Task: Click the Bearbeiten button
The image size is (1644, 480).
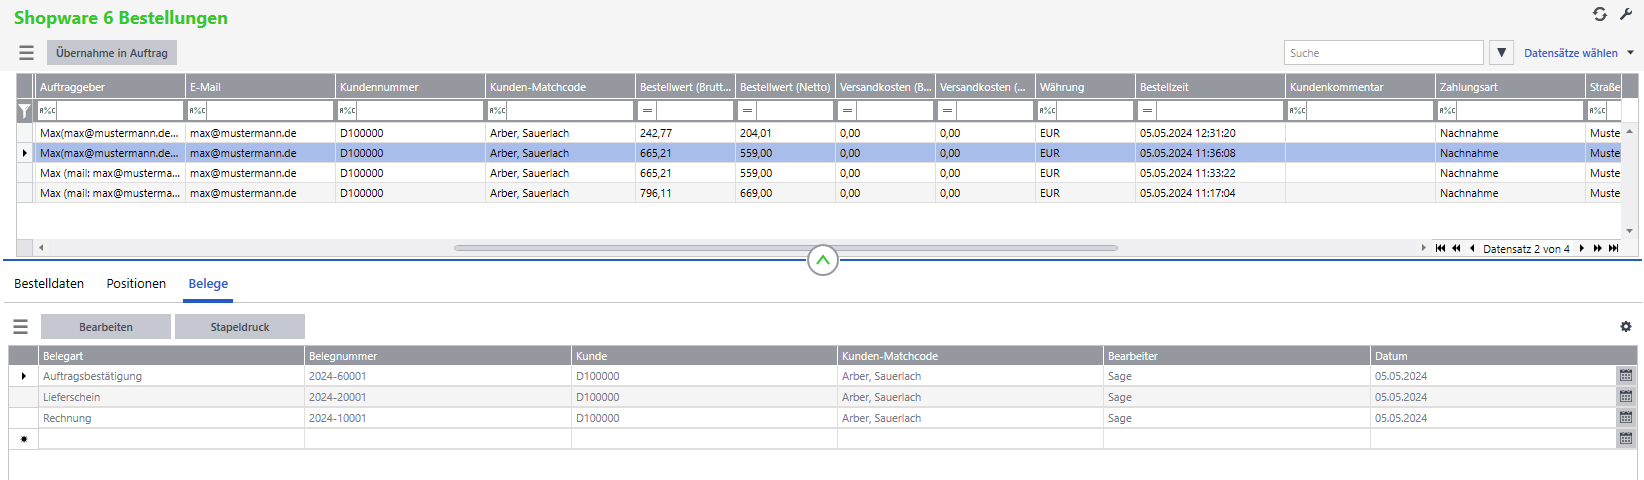Action: (x=106, y=327)
